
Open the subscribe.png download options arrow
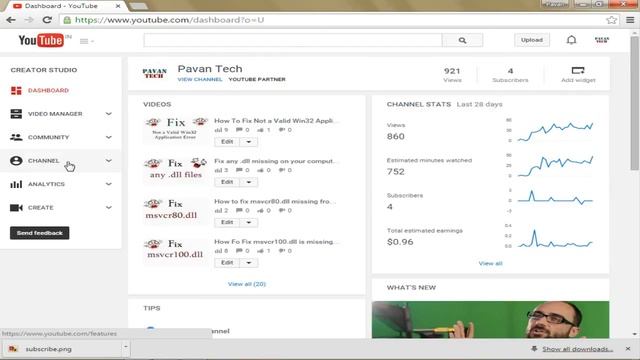click(126, 347)
